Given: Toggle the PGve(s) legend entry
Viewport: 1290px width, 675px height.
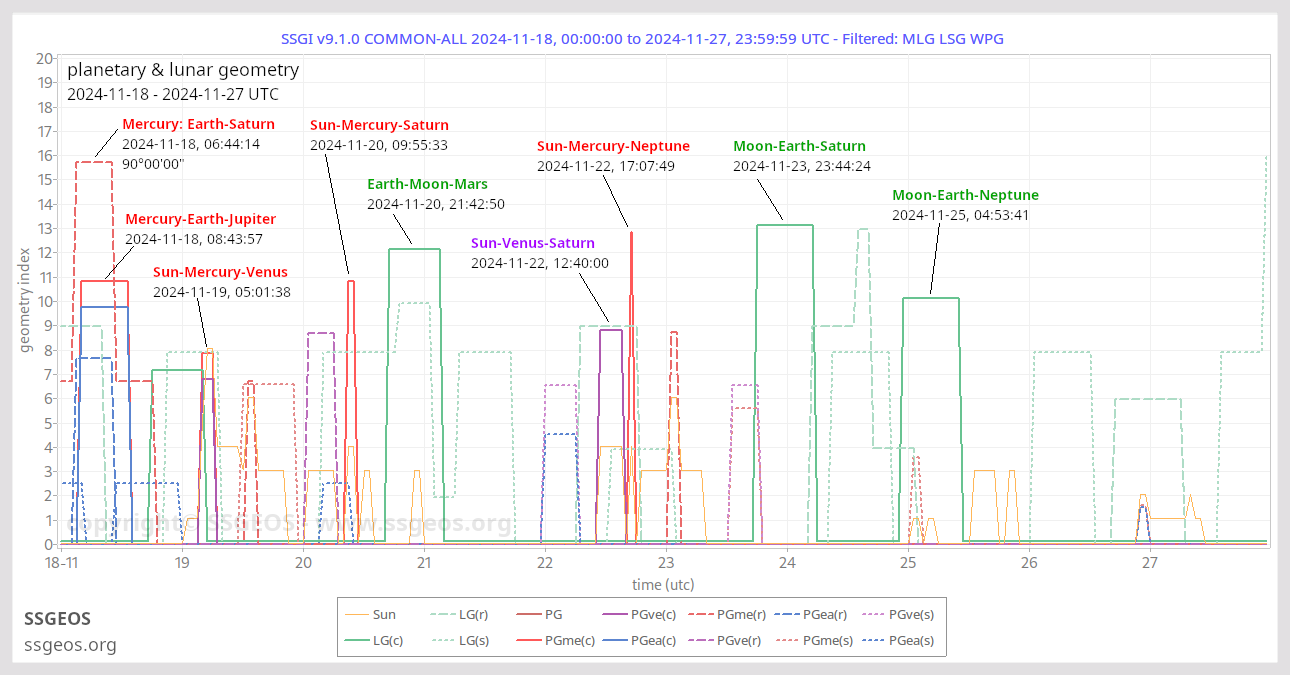Looking at the screenshot, I should [x=914, y=614].
